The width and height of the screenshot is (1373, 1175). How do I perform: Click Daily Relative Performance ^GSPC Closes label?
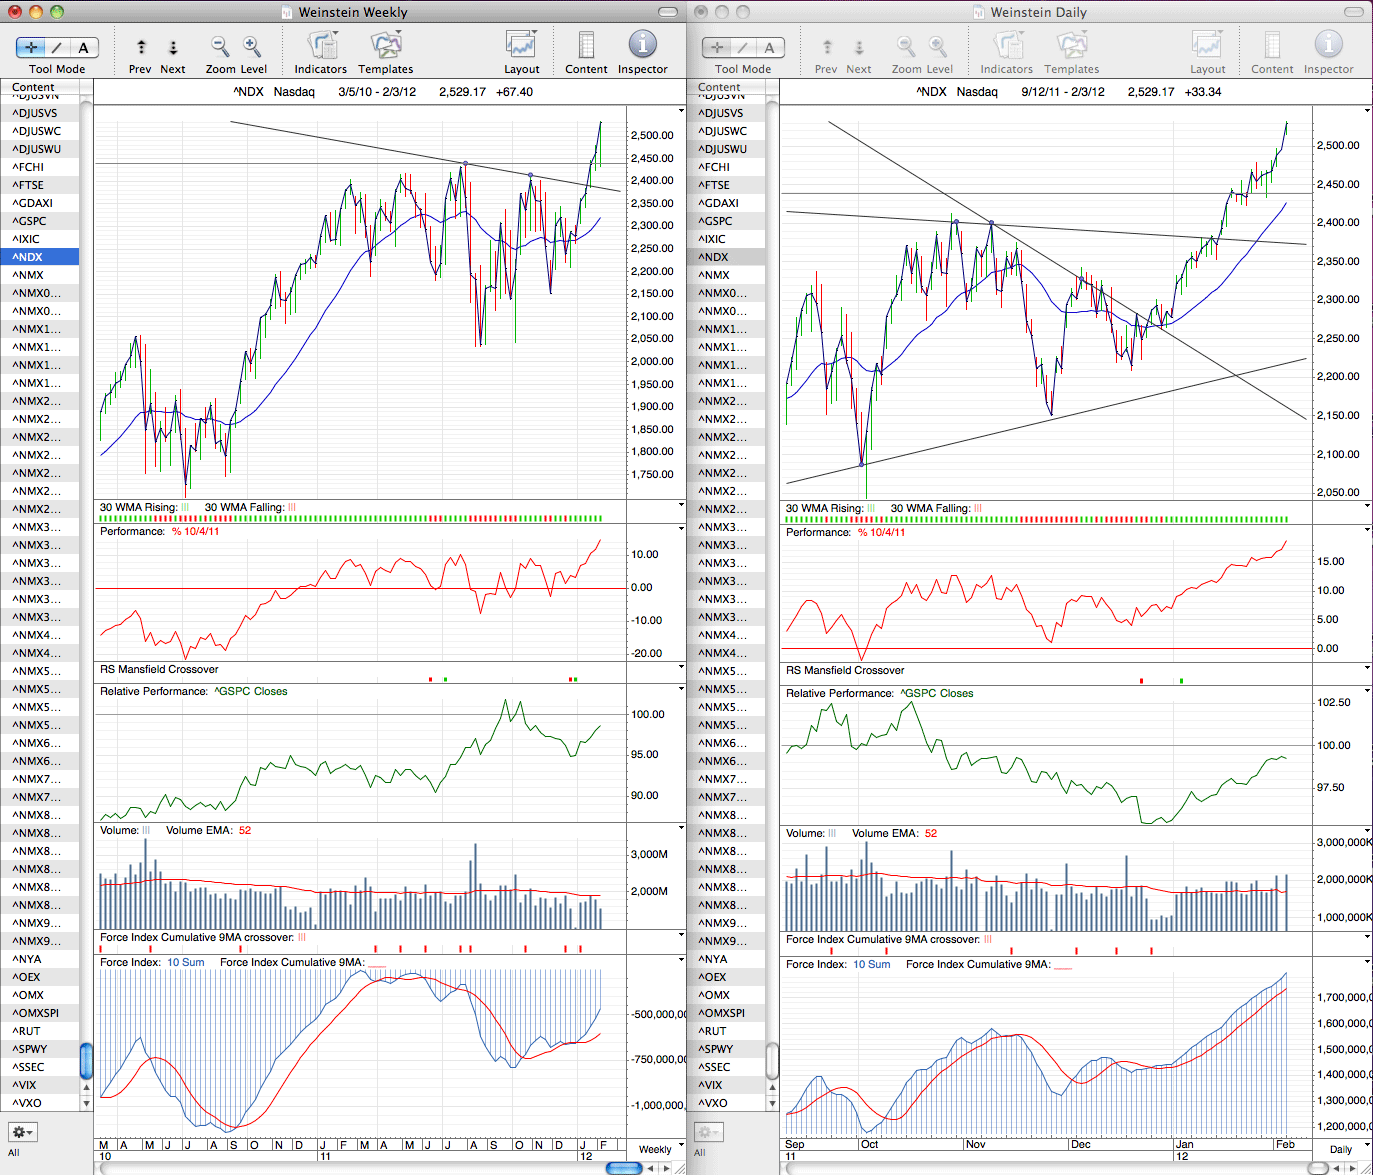tap(936, 693)
